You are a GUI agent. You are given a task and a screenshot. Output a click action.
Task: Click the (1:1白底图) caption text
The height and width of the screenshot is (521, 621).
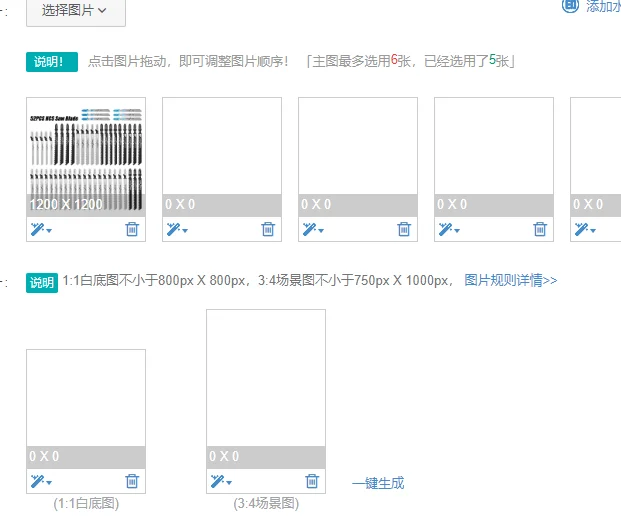coord(86,504)
